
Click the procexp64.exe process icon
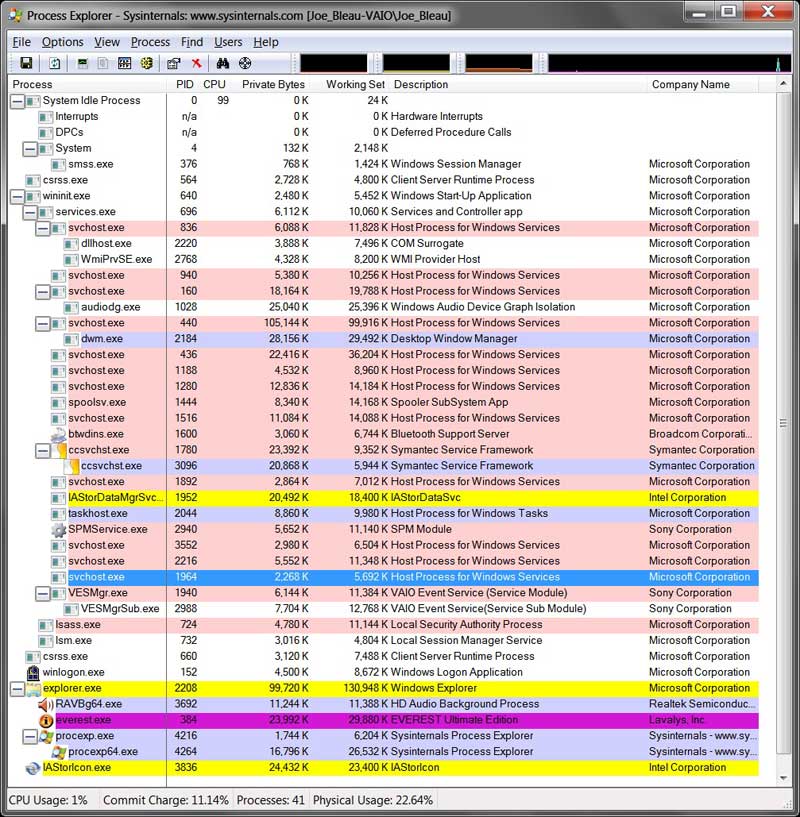(59, 752)
